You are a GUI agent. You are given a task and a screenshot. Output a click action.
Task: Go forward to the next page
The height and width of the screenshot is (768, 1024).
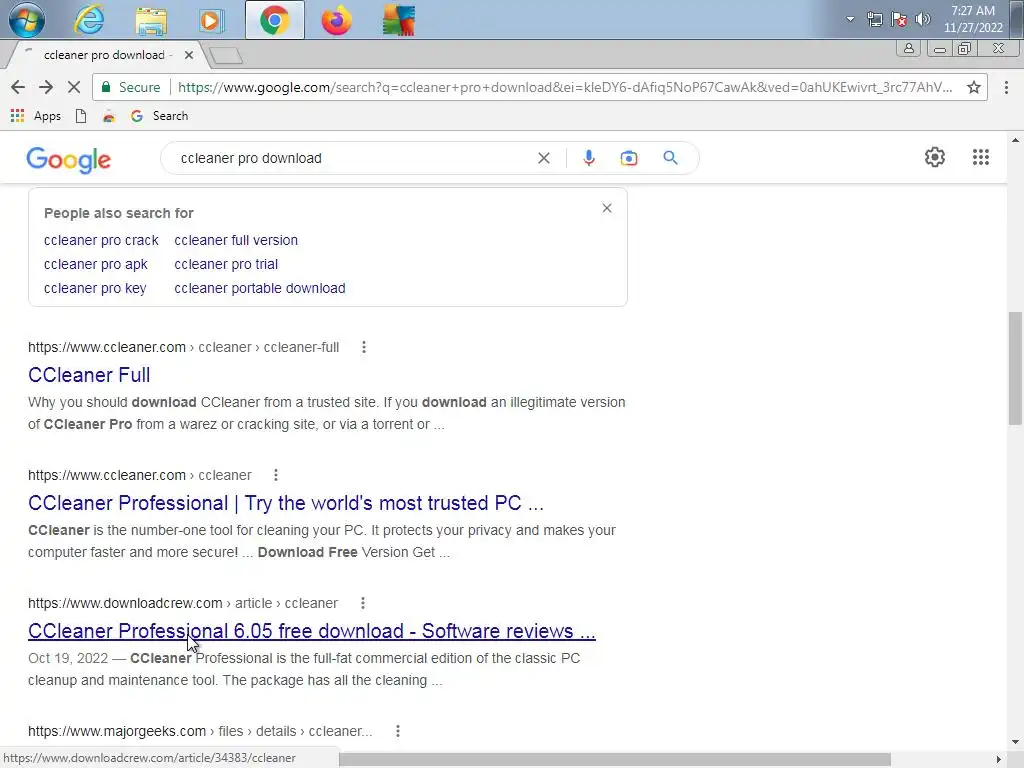(46, 87)
